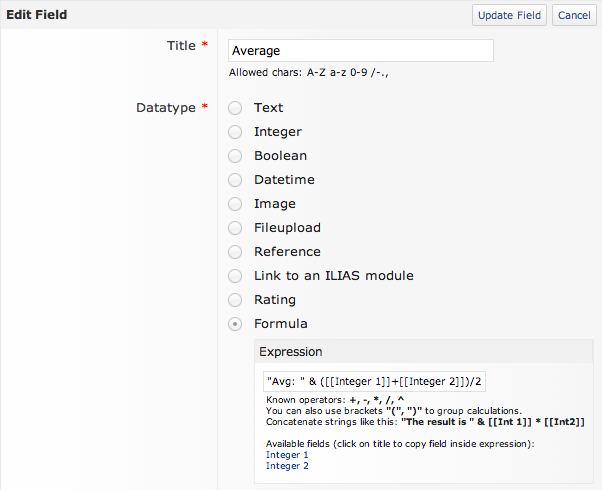Choose Link to an ILIAS module
This screenshot has height=490, width=602.
235,276
